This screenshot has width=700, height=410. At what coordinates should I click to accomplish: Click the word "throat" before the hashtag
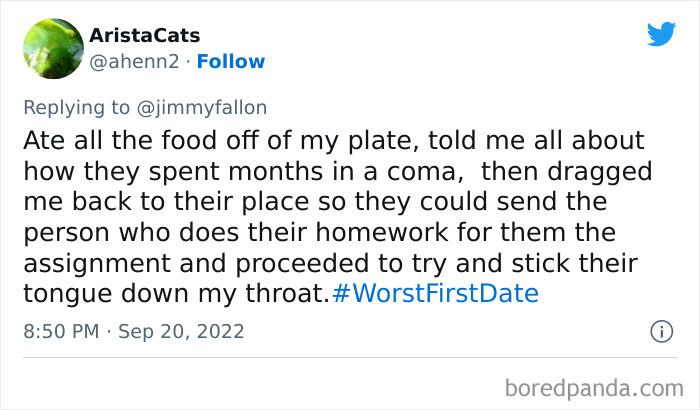(290, 295)
